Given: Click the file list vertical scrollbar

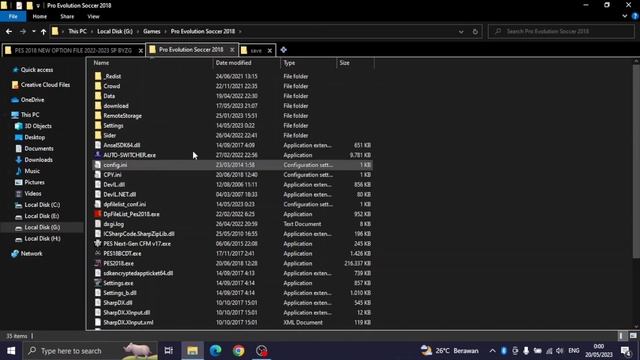Looking at the screenshot, I should [x=636, y=163].
